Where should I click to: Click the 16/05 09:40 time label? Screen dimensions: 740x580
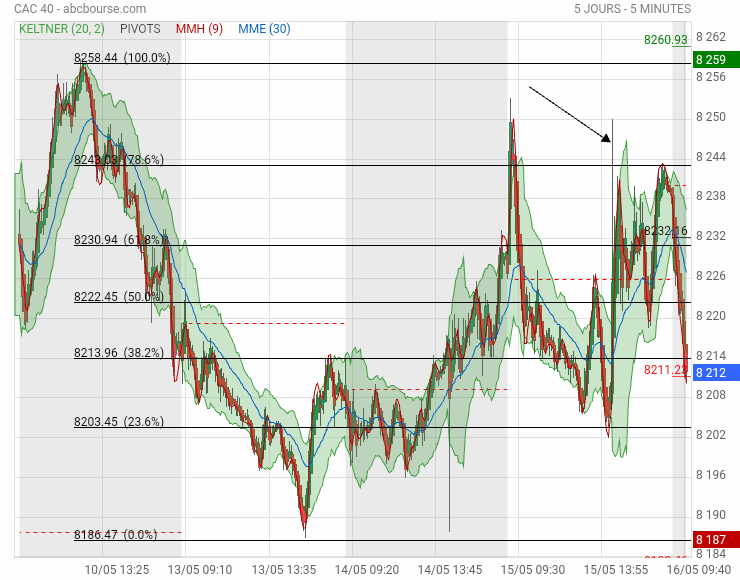tap(699, 570)
